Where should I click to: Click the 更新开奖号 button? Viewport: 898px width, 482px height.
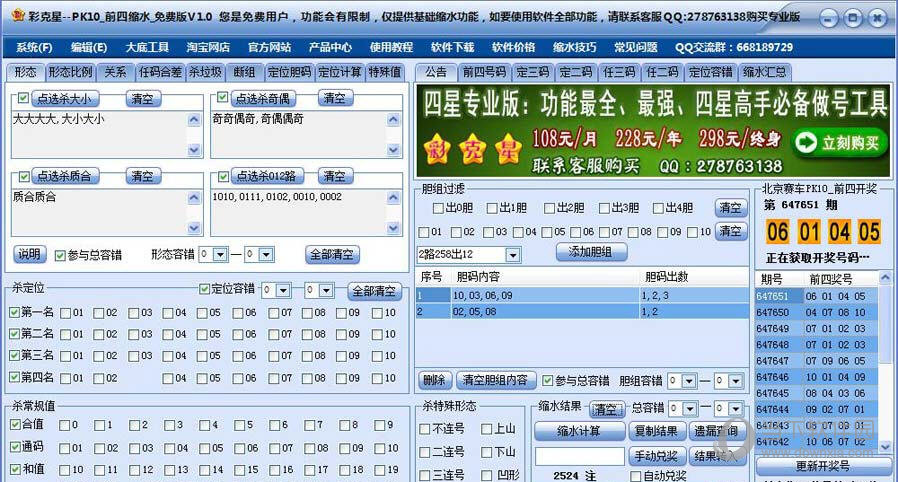[823, 466]
